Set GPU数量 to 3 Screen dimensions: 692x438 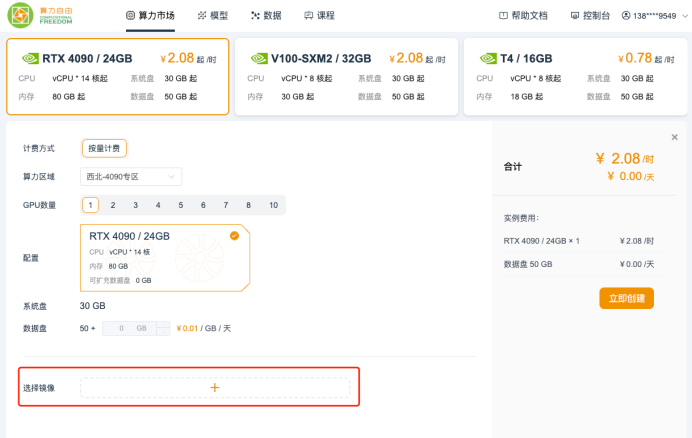[135, 205]
